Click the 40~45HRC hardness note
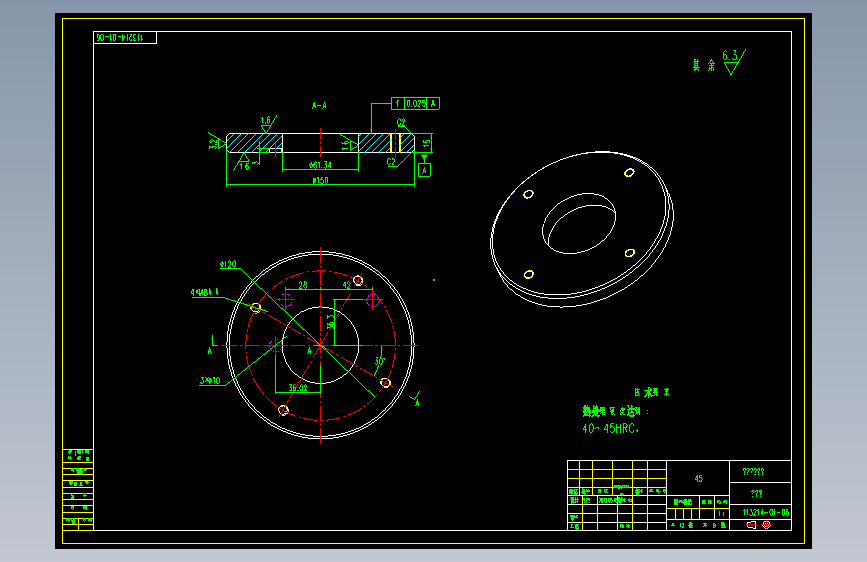Image resolution: width=867 pixels, height=562 pixels. pos(610,429)
